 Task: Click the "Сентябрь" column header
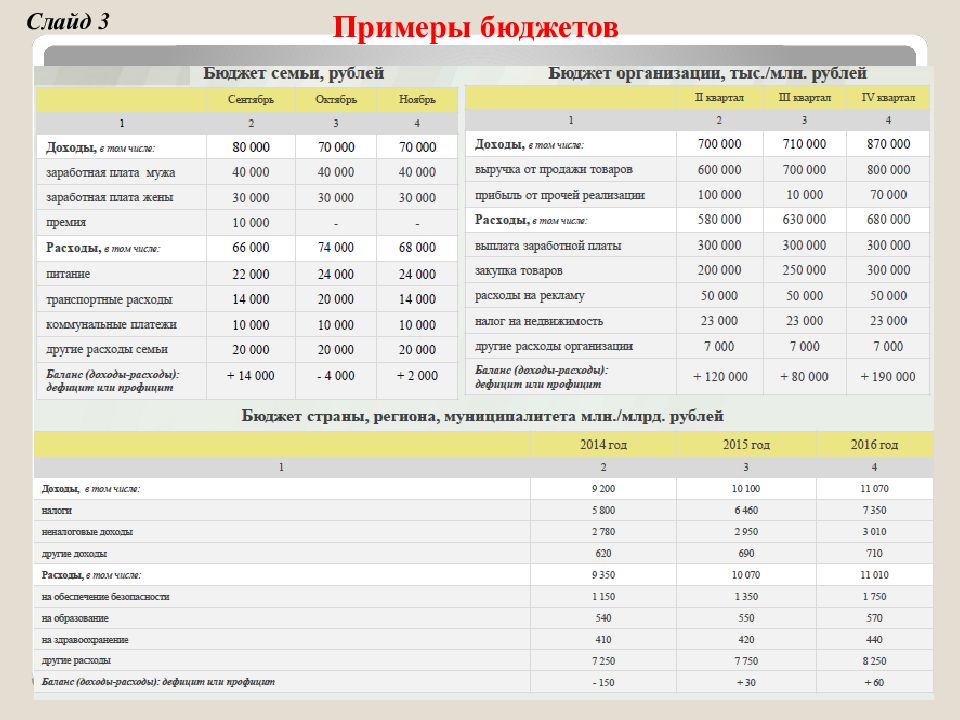point(251,99)
